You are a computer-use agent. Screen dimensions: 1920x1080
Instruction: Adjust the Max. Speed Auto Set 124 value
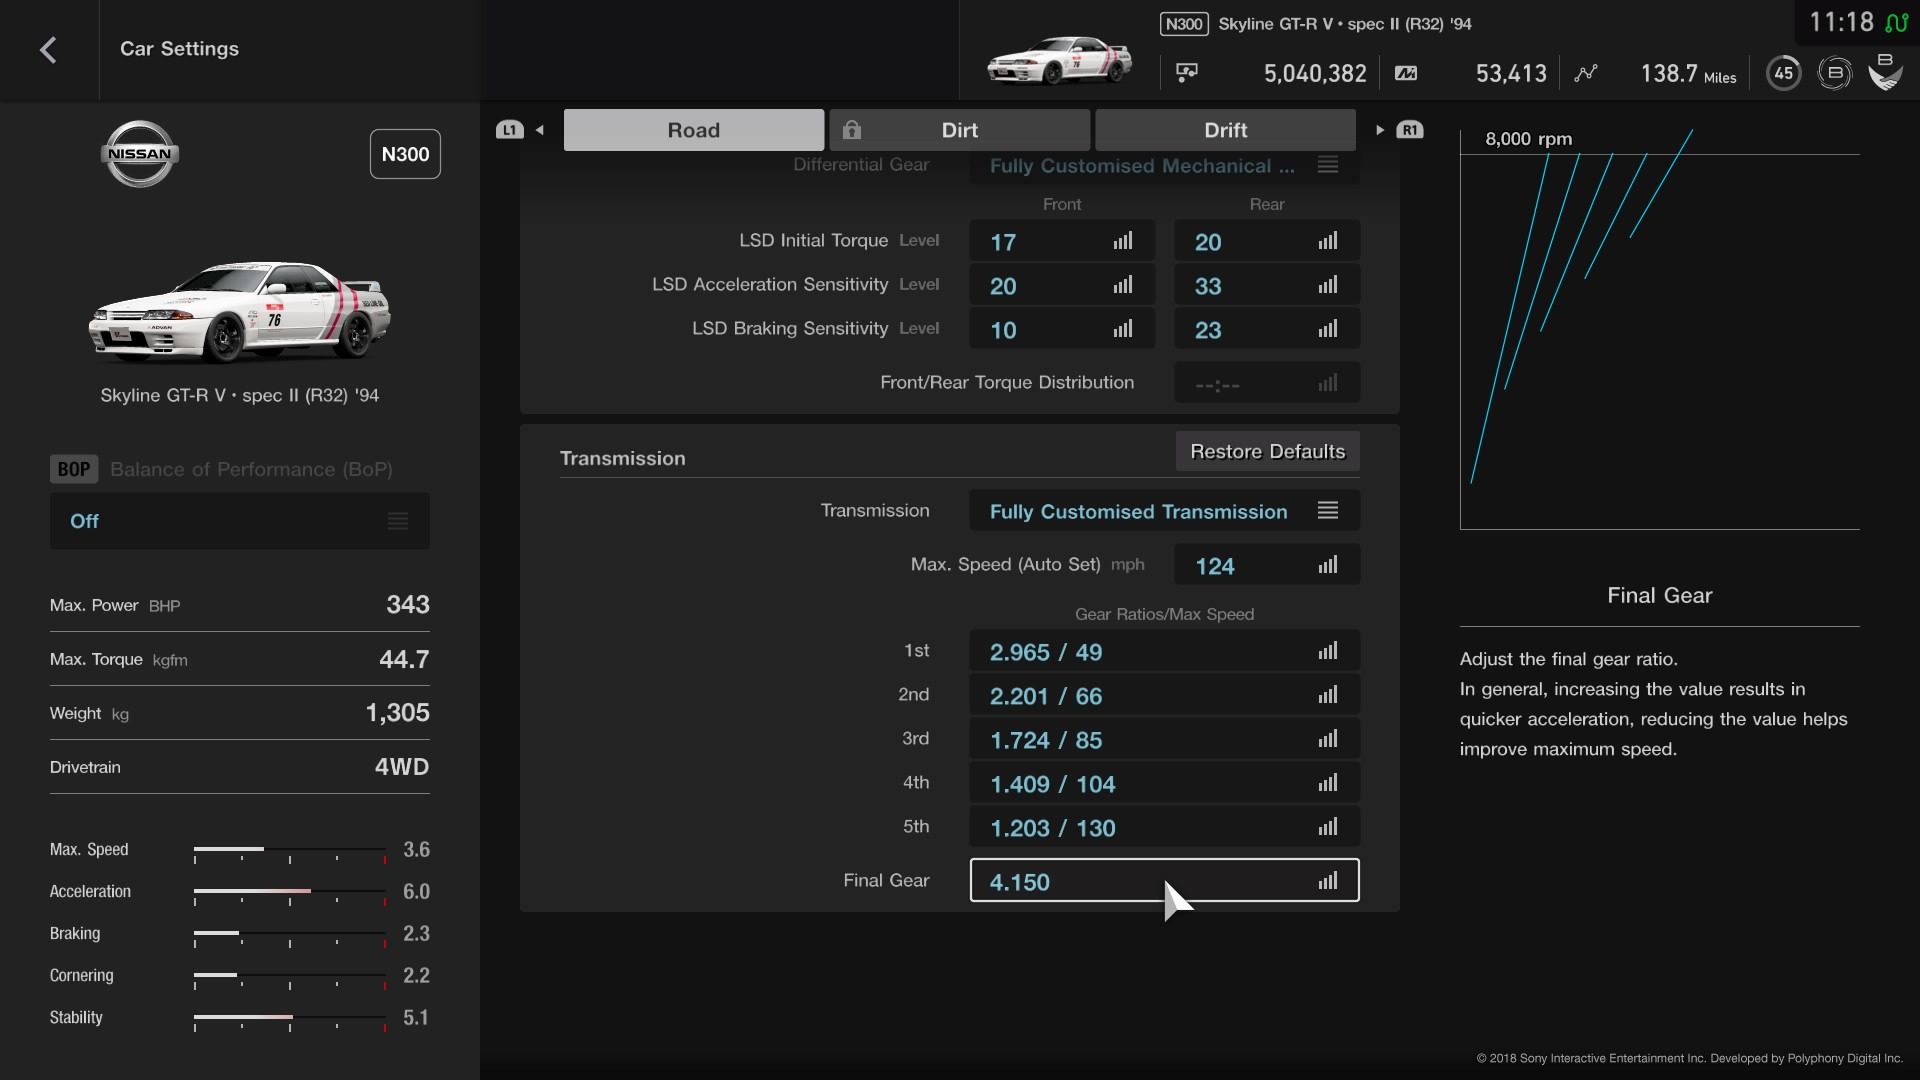click(1267, 565)
